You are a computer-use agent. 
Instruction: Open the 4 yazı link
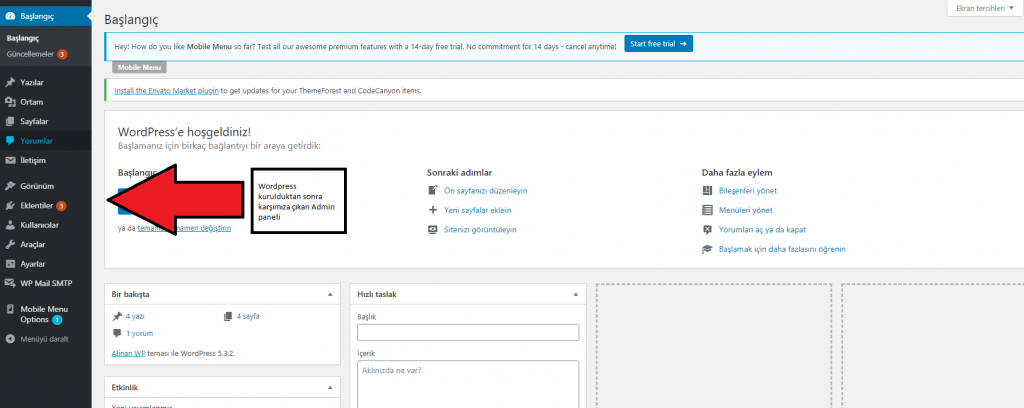click(x=135, y=316)
